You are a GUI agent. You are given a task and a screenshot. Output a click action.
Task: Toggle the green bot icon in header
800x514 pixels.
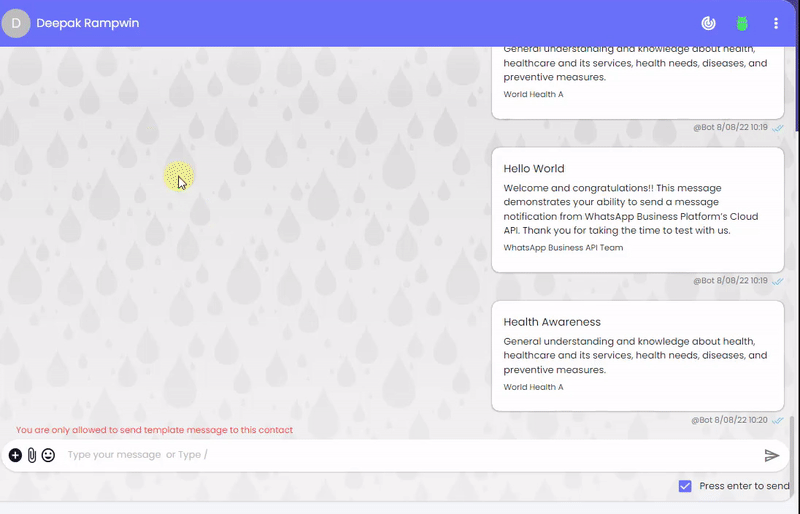742,23
